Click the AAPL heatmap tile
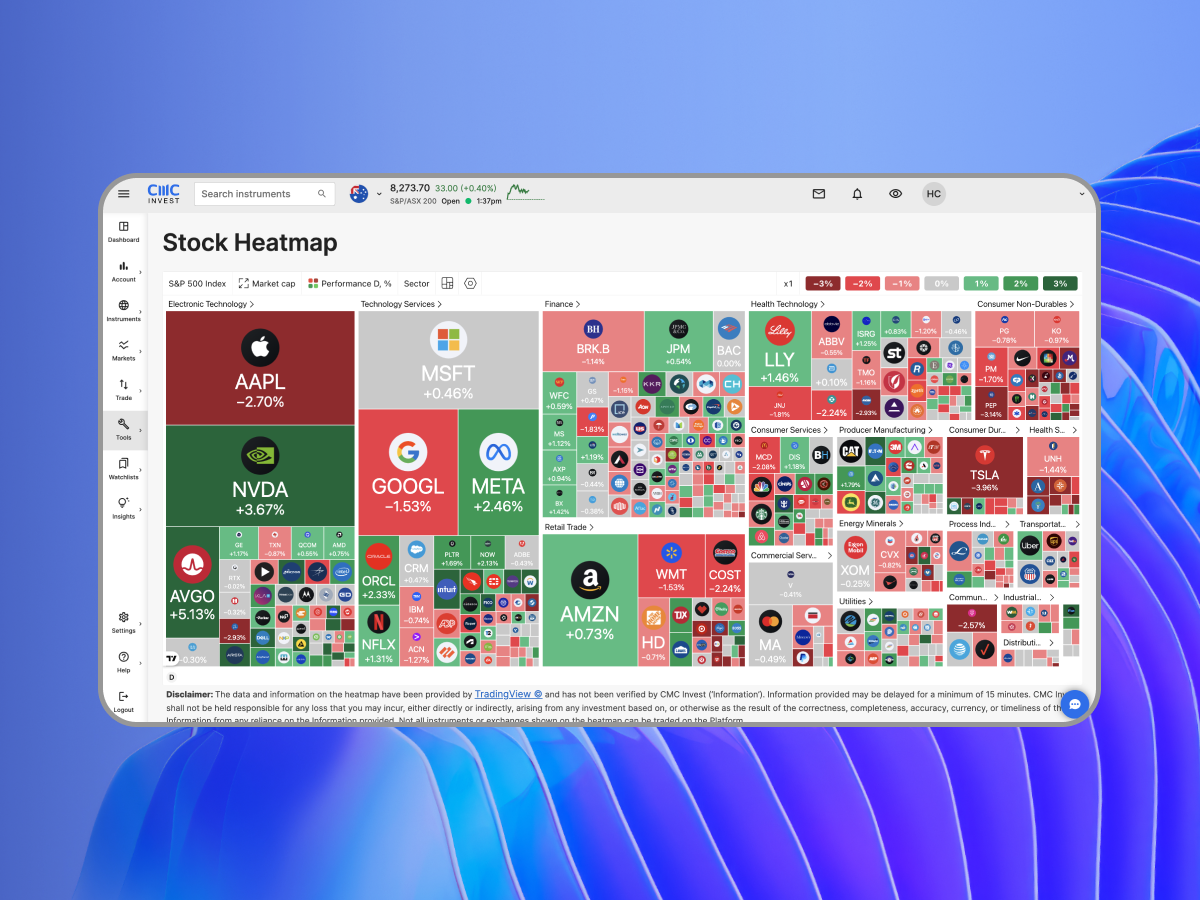Screen dimensions: 1200x900 tap(260, 368)
